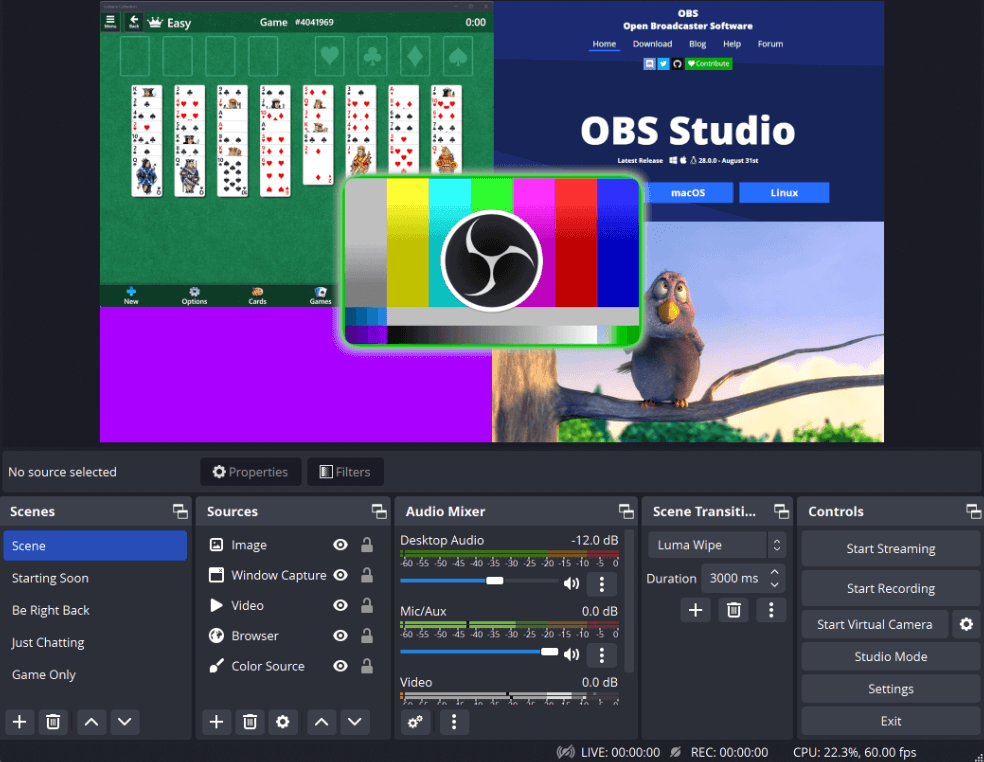The image size is (984, 762).
Task: Click Linux button in browser preview
Action: [x=784, y=193]
